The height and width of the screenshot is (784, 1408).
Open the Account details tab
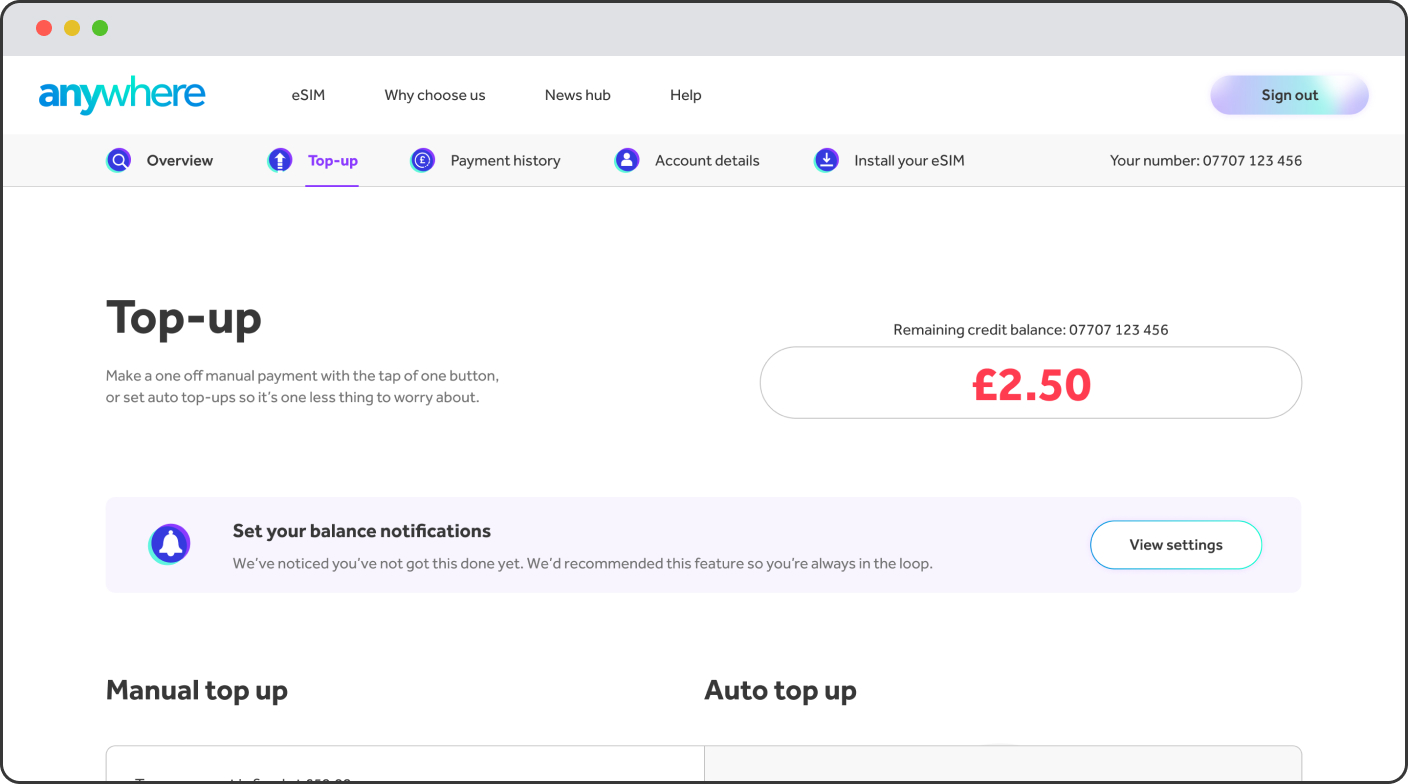pyautogui.click(x=707, y=160)
